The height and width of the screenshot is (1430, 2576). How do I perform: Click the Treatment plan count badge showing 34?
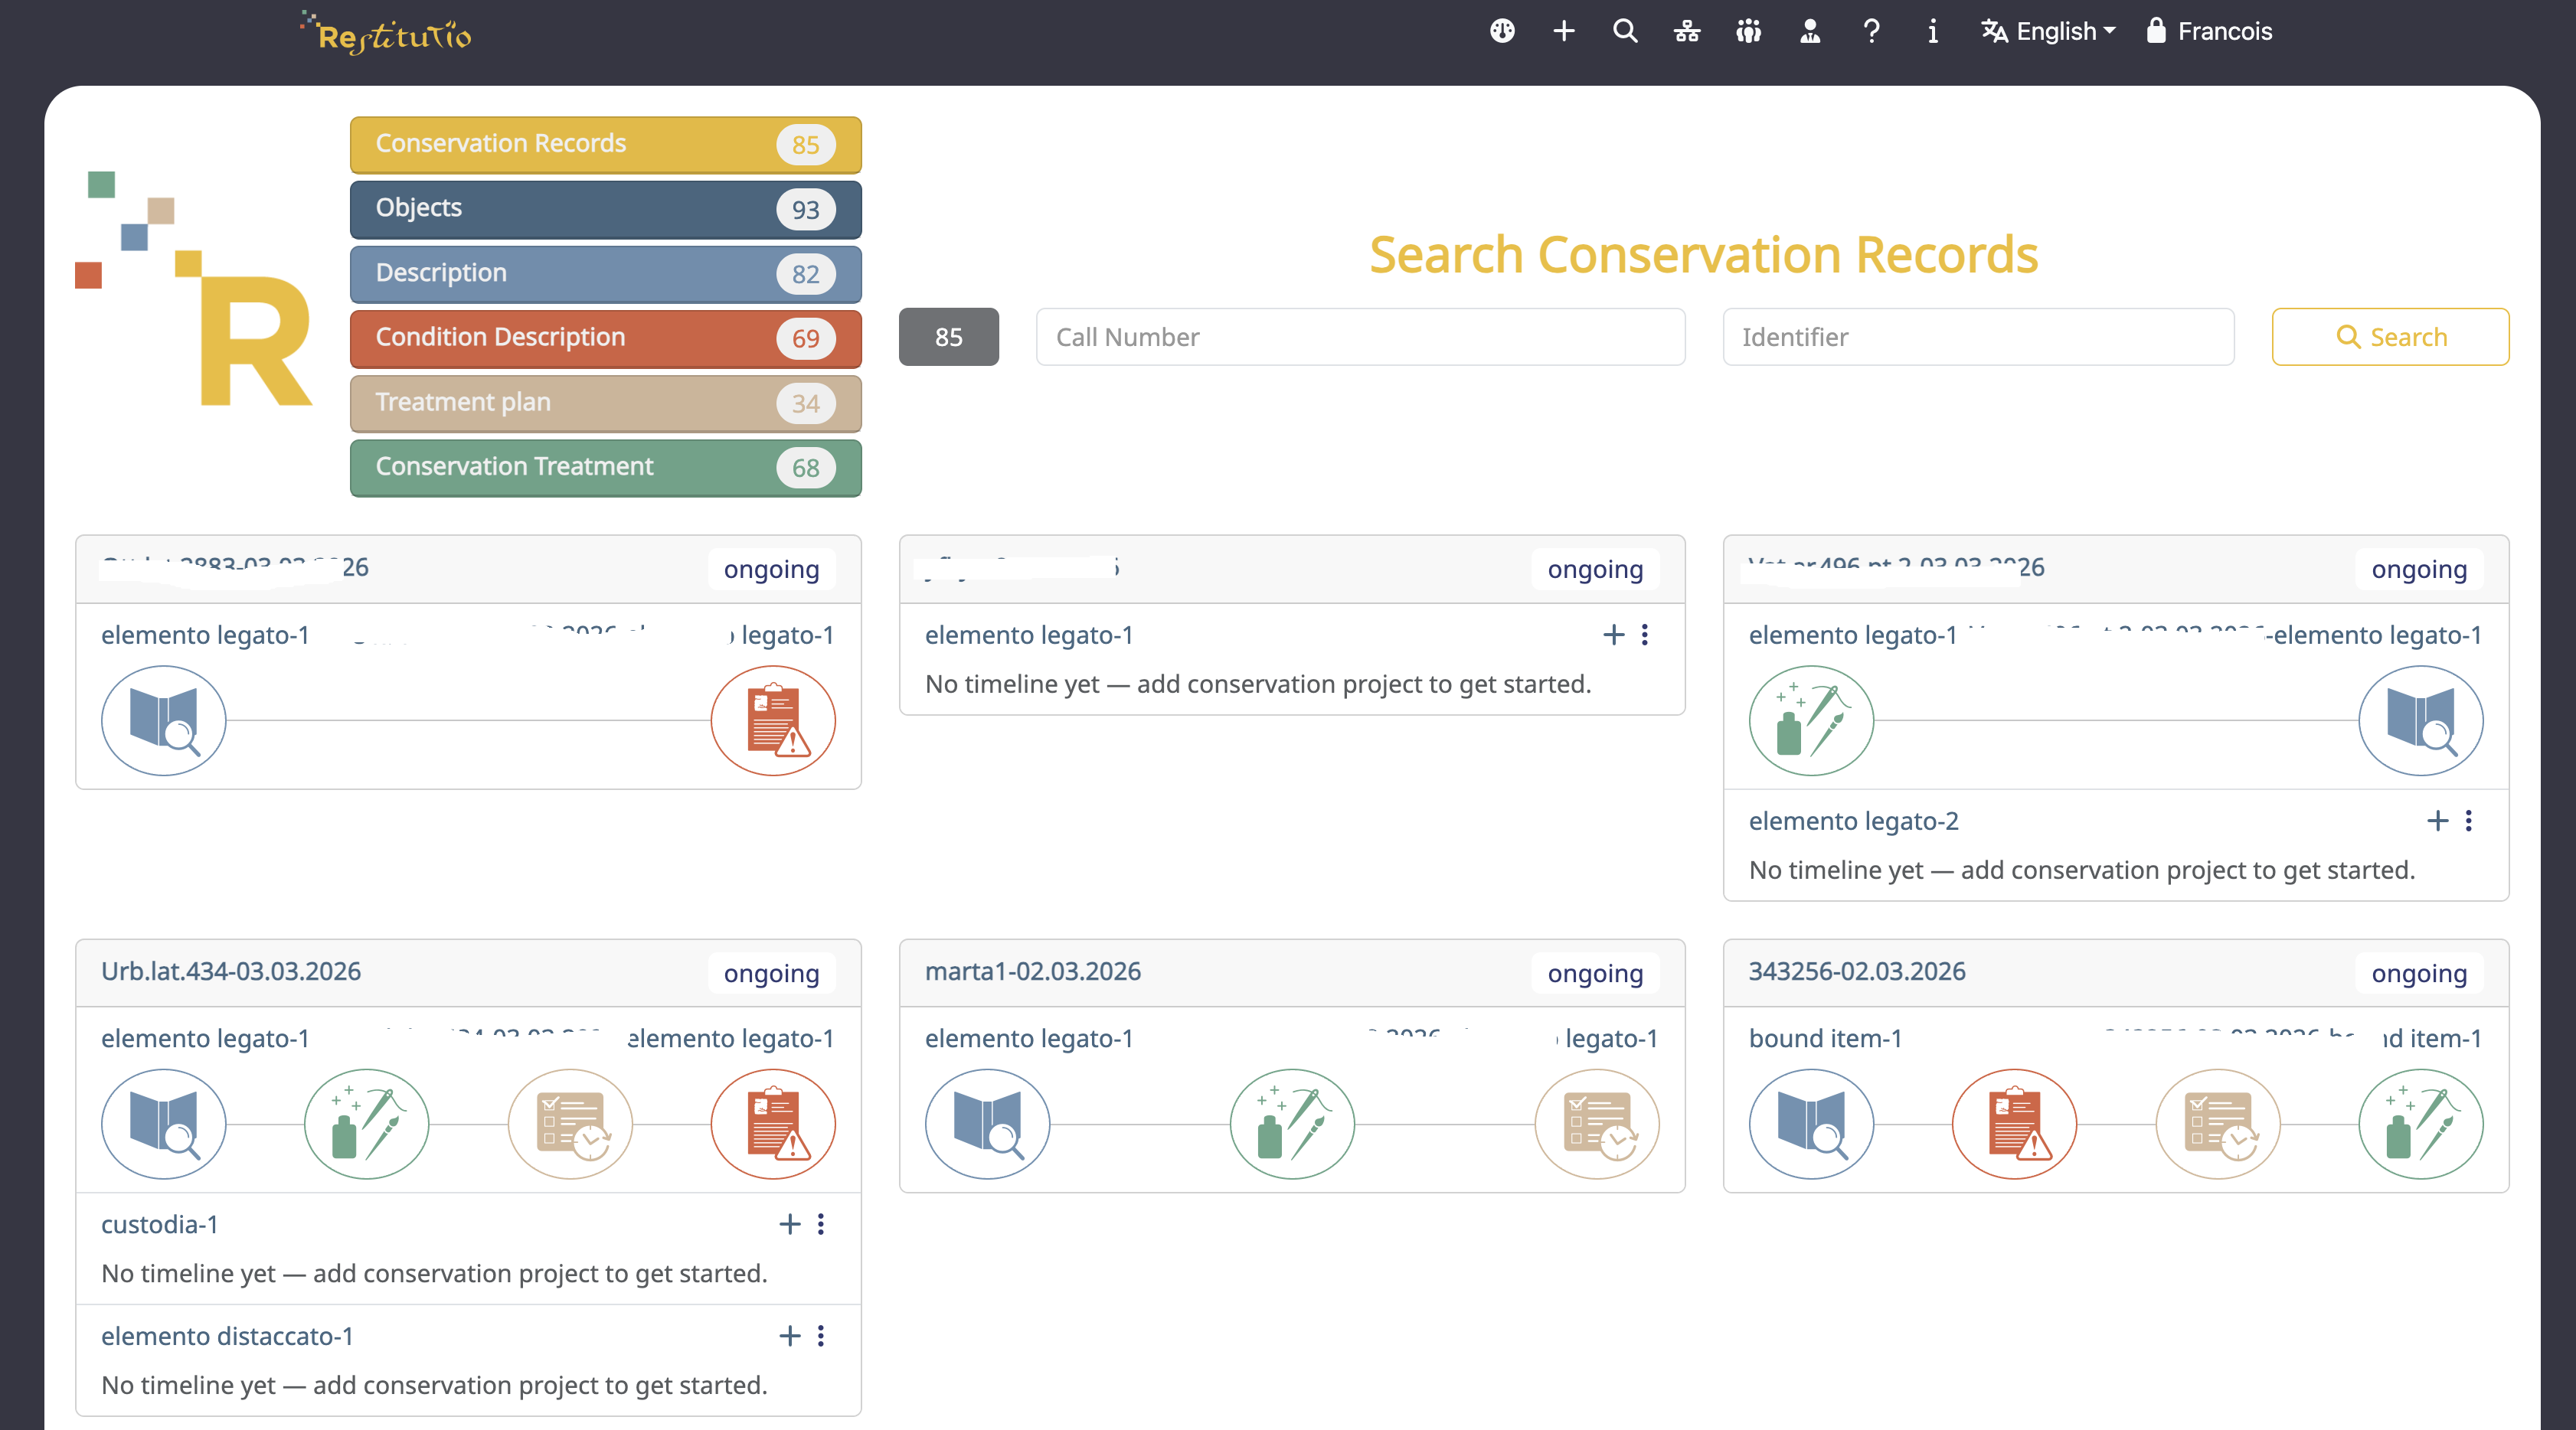click(x=805, y=403)
